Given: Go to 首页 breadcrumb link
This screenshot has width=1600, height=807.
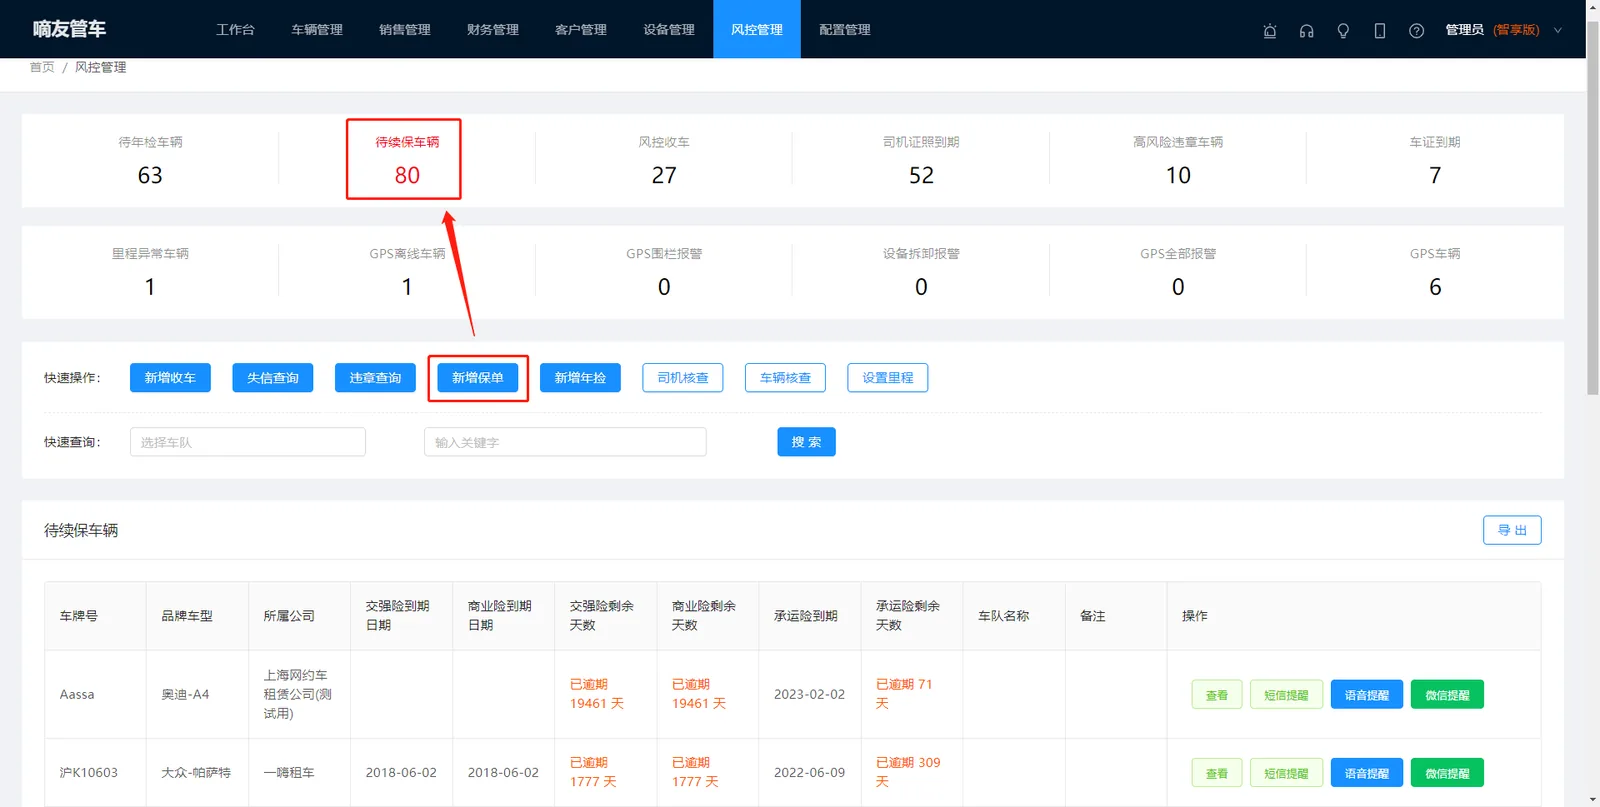Looking at the screenshot, I should click(42, 67).
